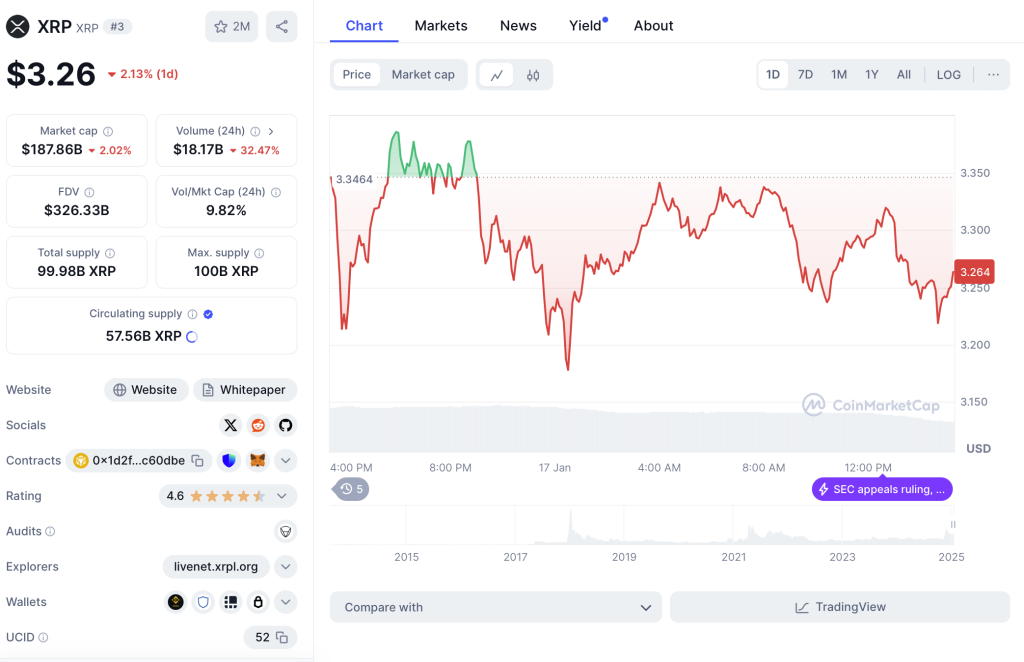Add contract to MetaMask fox icon
Viewport: 1024px width, 662px height.
[x=258, y=460]
